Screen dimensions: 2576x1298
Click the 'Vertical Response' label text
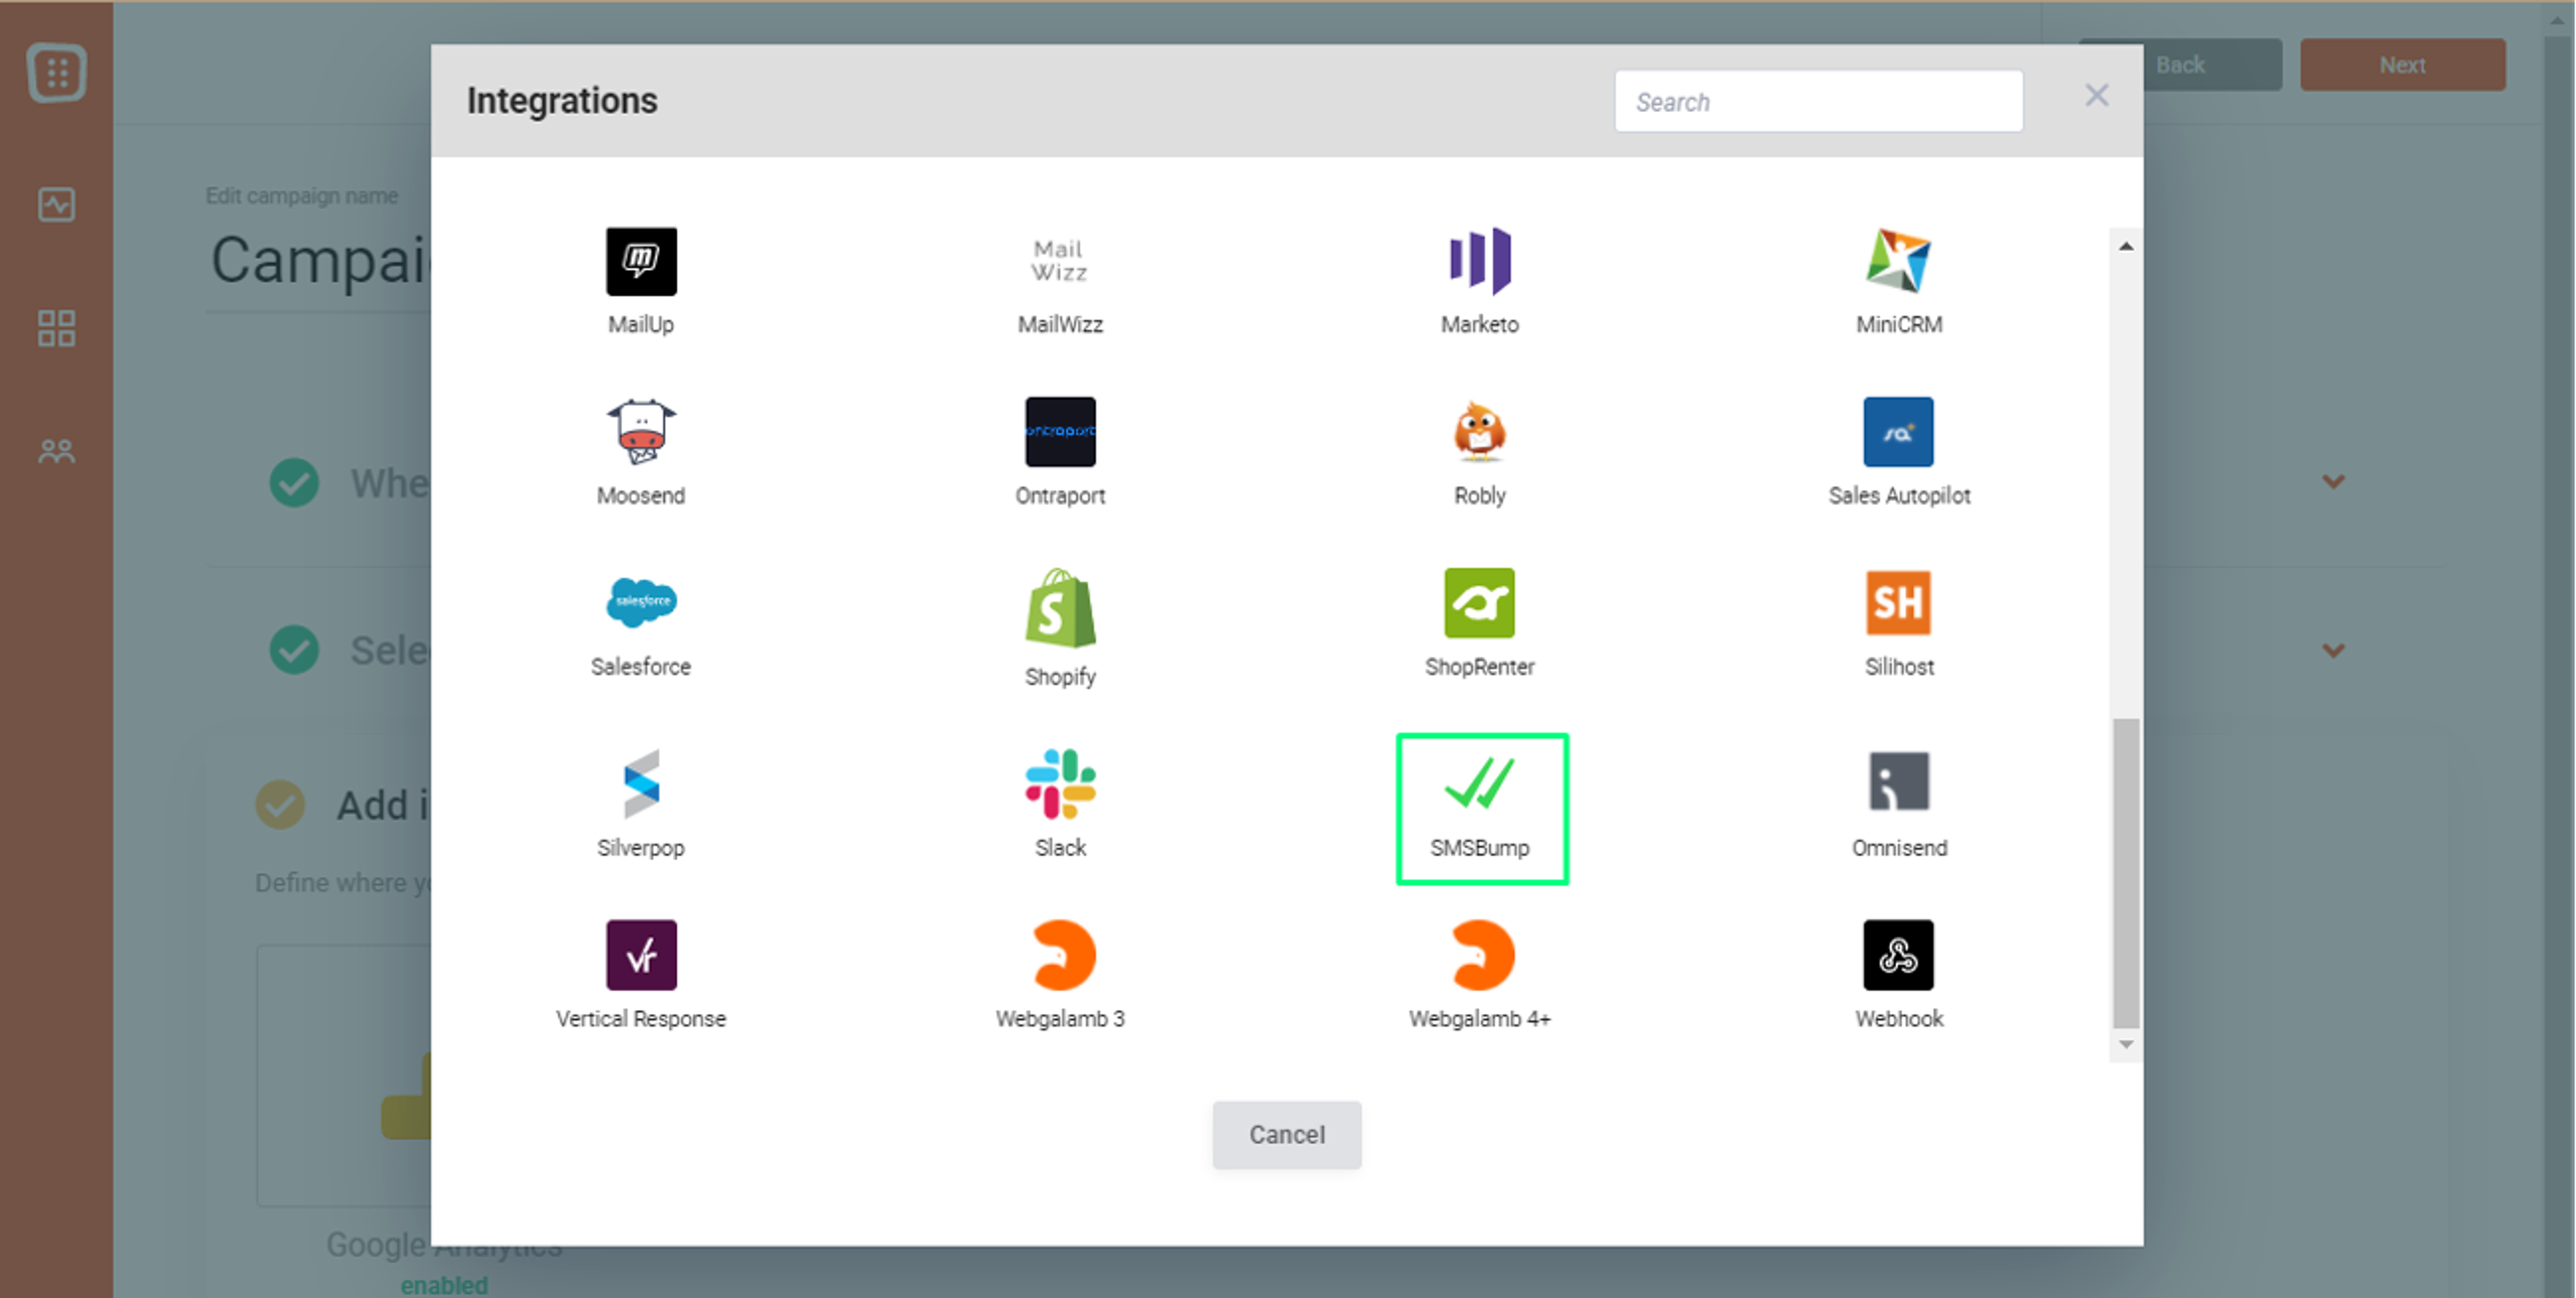pos(641,1019)
